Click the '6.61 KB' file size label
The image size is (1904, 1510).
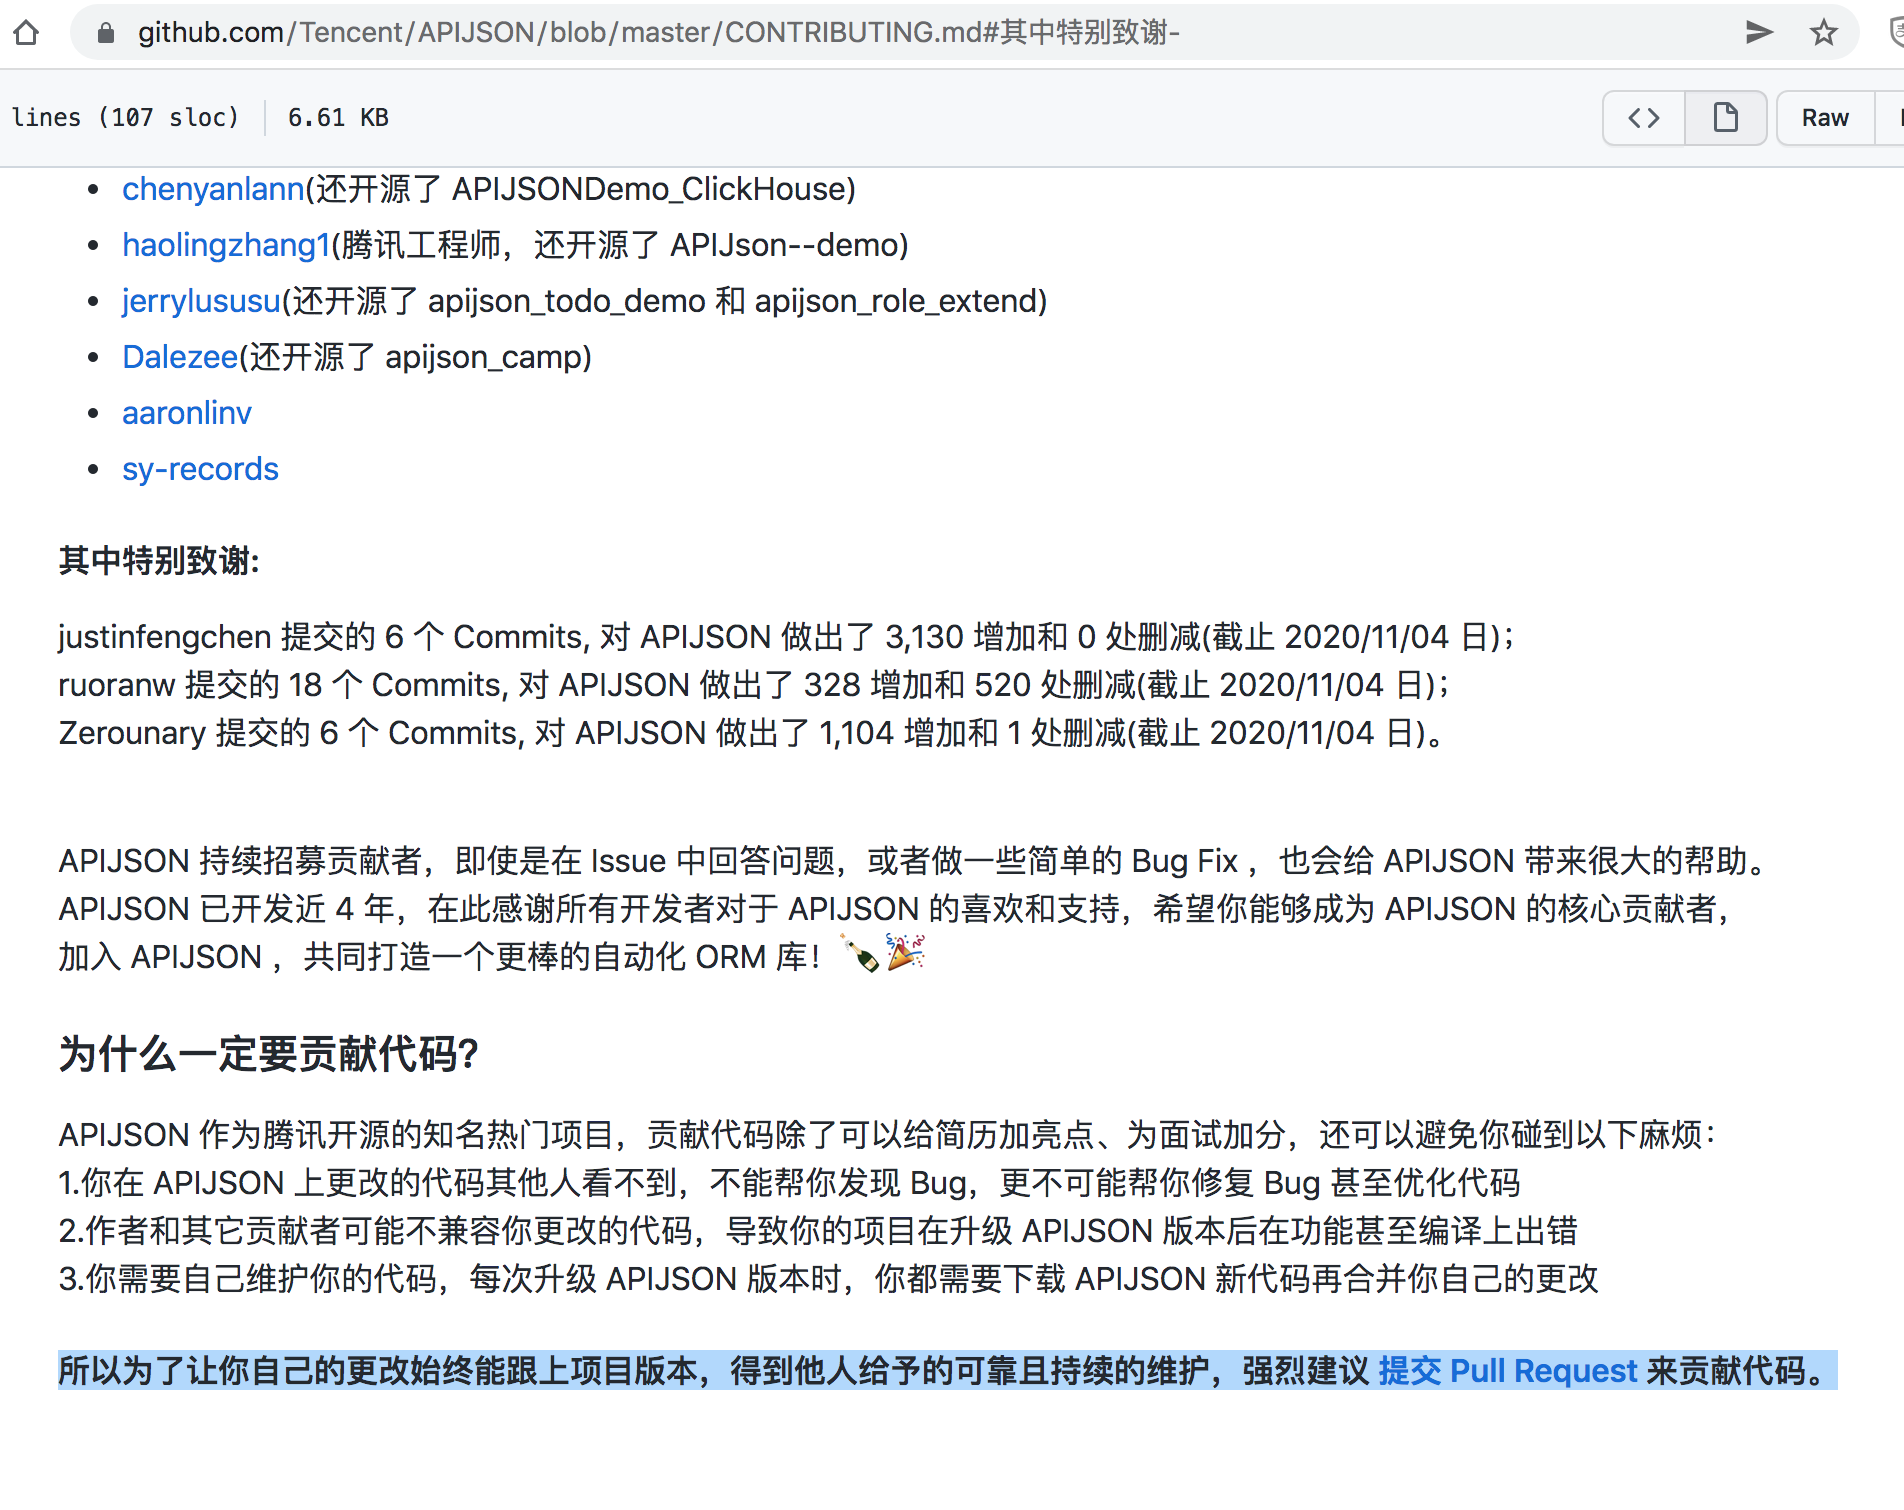336,117
